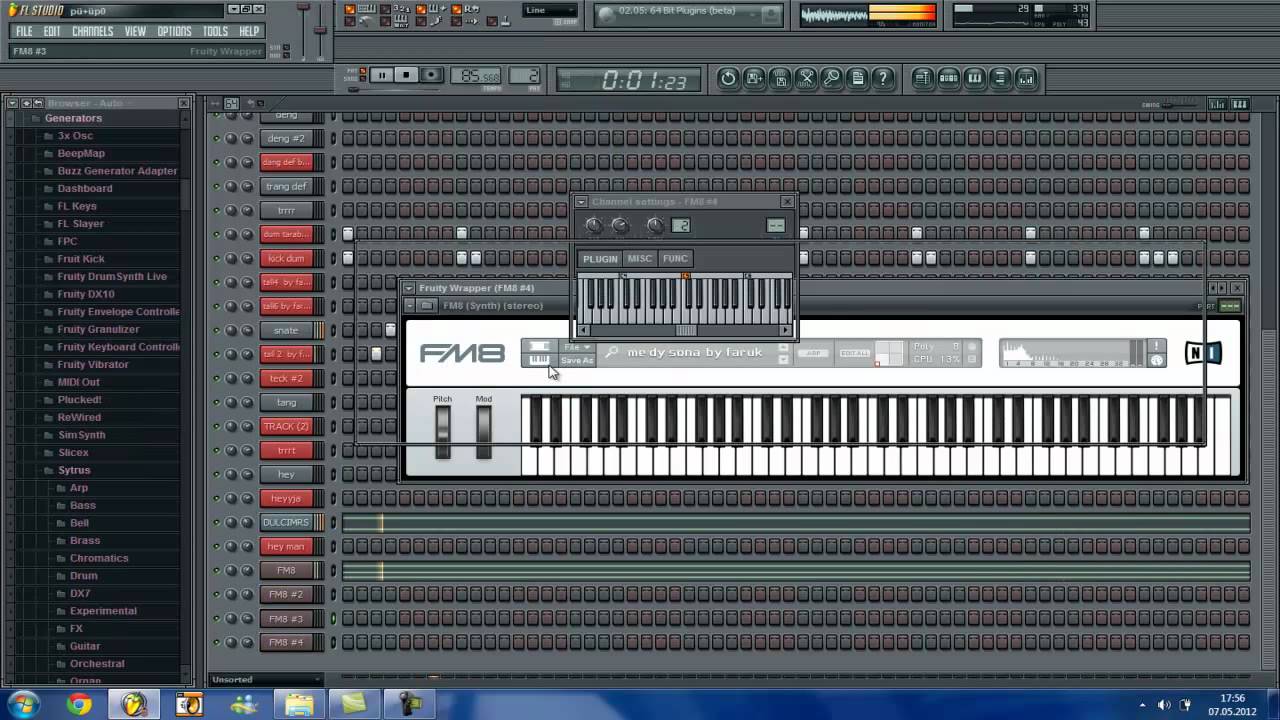Click the FM8 Save As button

point(577,360)
